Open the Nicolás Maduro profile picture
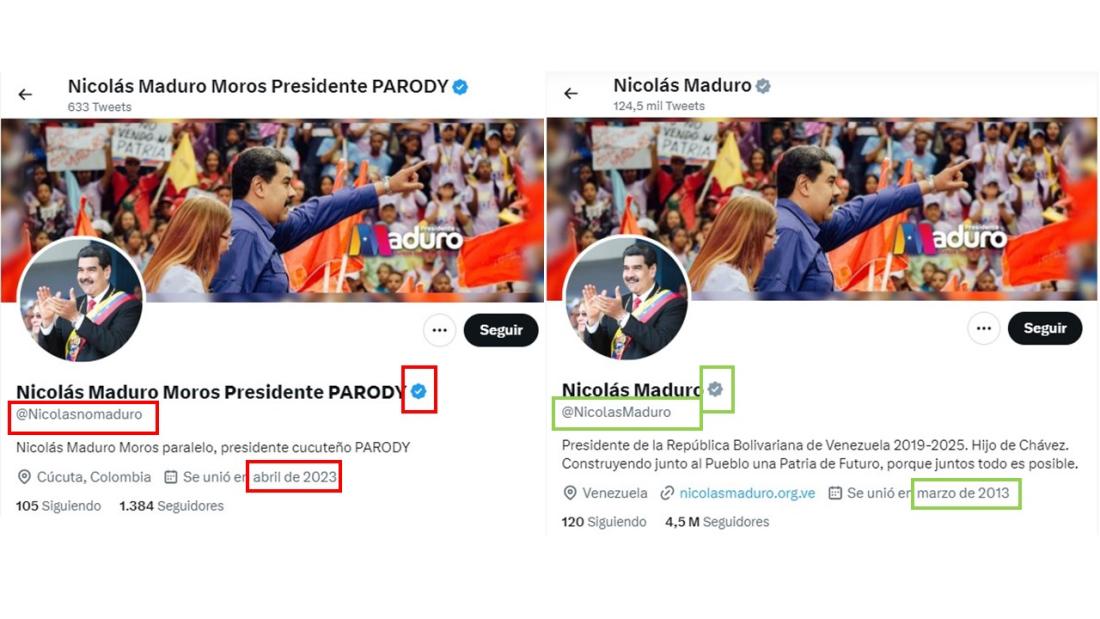The width and height of the screenshot is (1100, 619). 626,299
